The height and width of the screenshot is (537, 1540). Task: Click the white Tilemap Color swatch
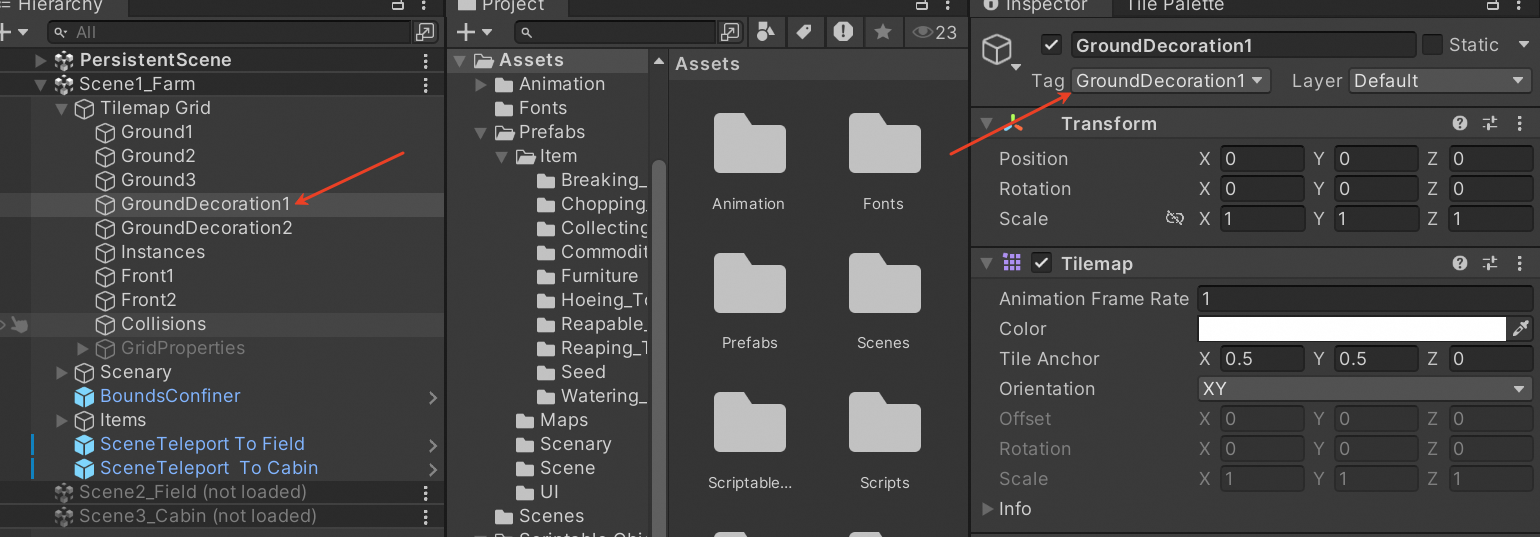(x=1352, y=328)
